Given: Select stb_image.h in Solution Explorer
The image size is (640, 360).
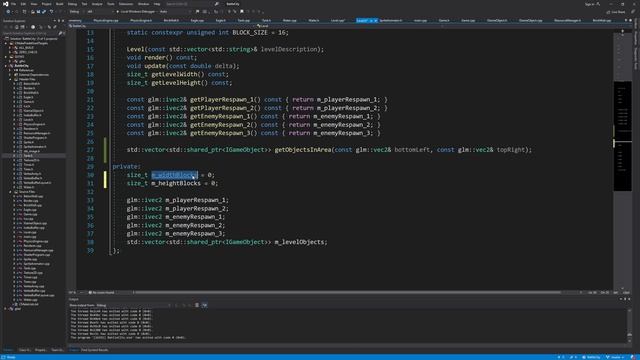Looking at the screenshot, I should [x=31, y=151].
